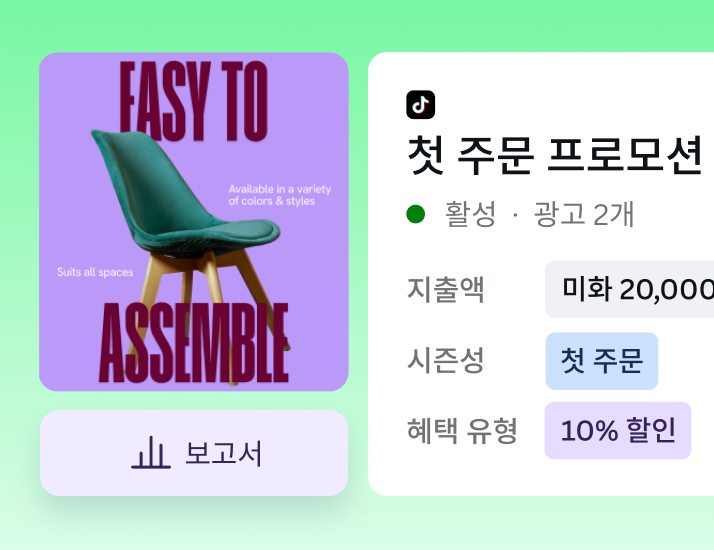
Task: Open the 보고서 report button
Action: tap(194, 453)
